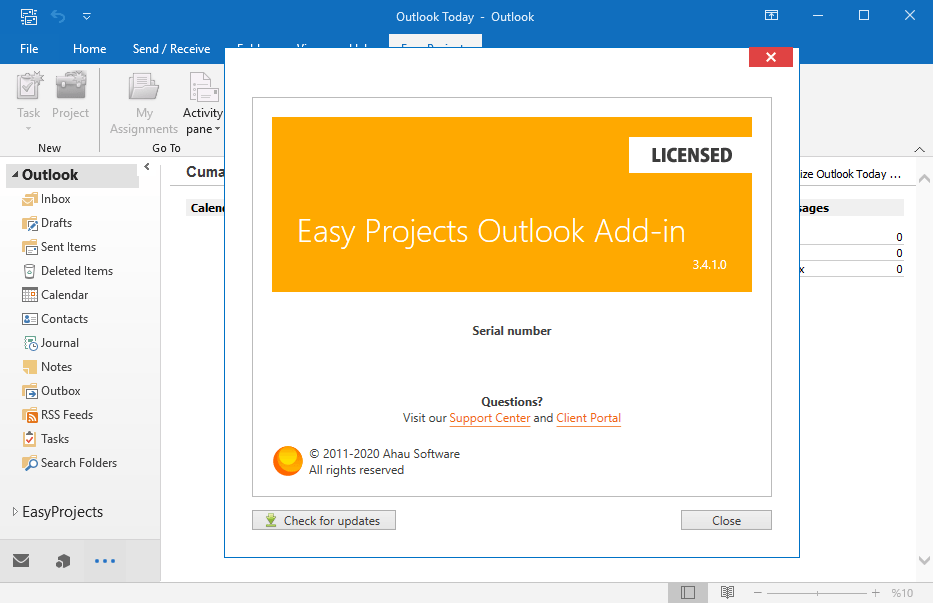The height and width of the screenshot is (603, 933).
Task: Click the Sent Items folder icon
Action: [30, 247]
